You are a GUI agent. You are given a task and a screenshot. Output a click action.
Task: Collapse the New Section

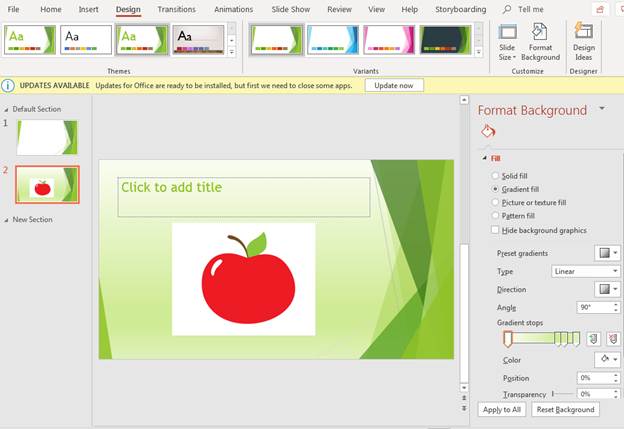coord(6,220)
